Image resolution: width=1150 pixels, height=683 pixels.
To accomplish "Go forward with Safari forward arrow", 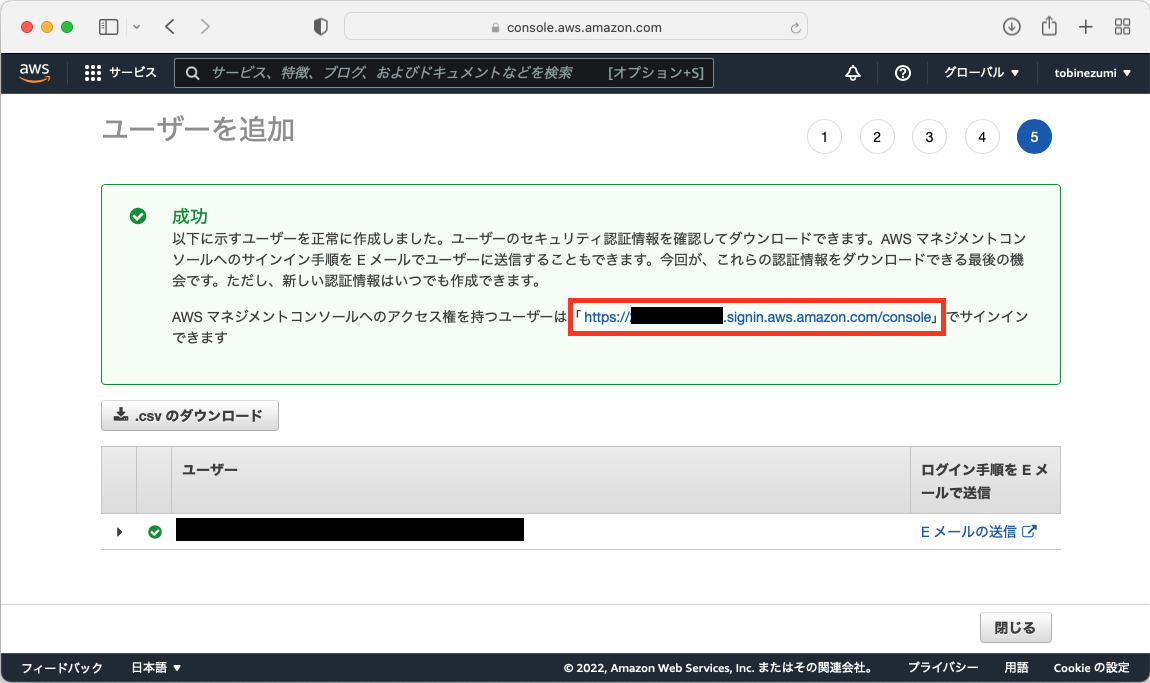I will pyautogui.click(x=205, y=27).
